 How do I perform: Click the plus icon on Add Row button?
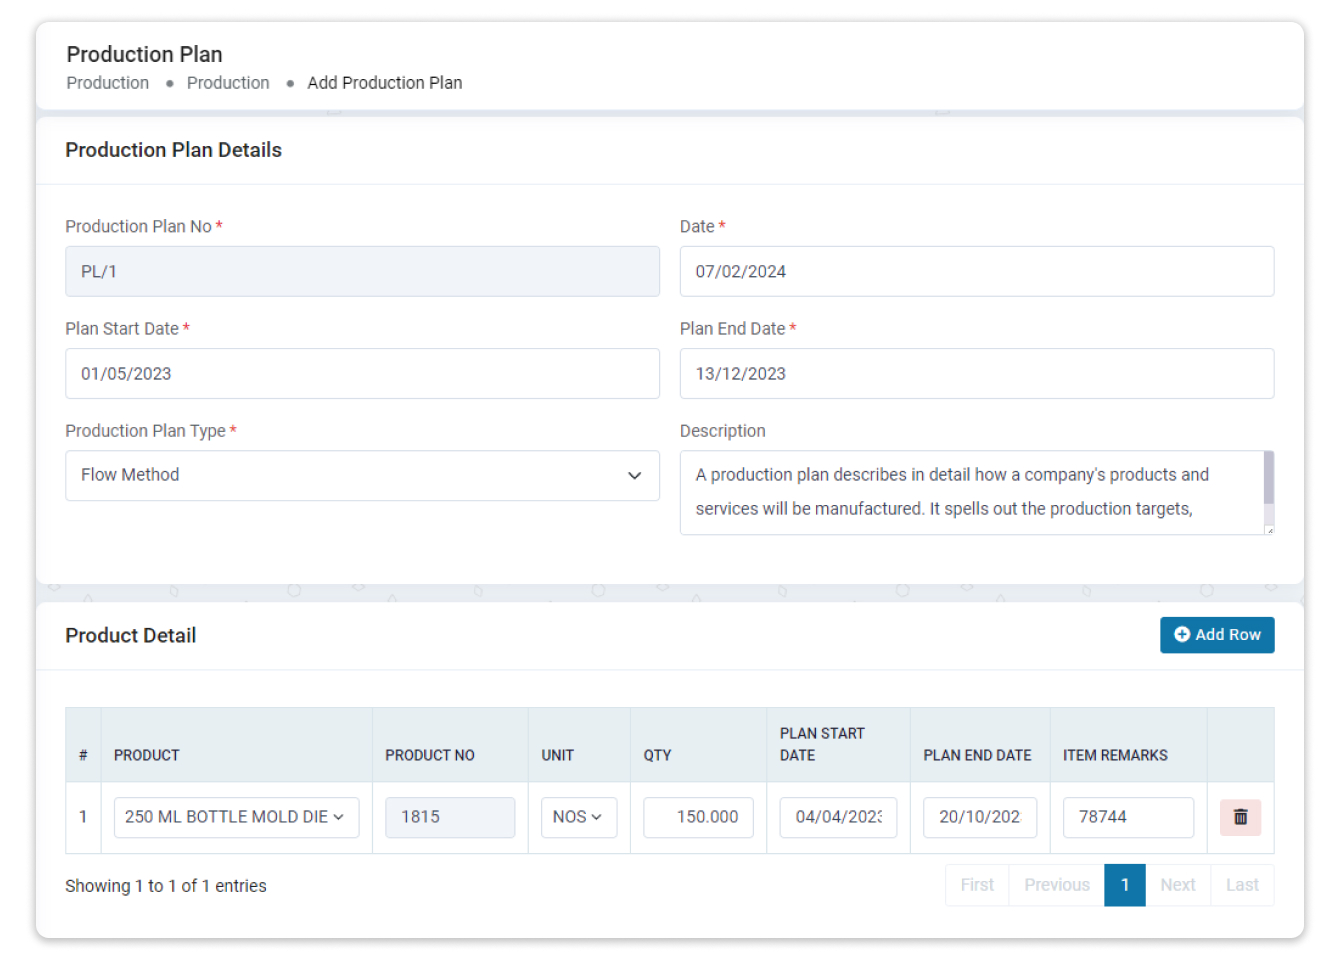pos(1182,634)
